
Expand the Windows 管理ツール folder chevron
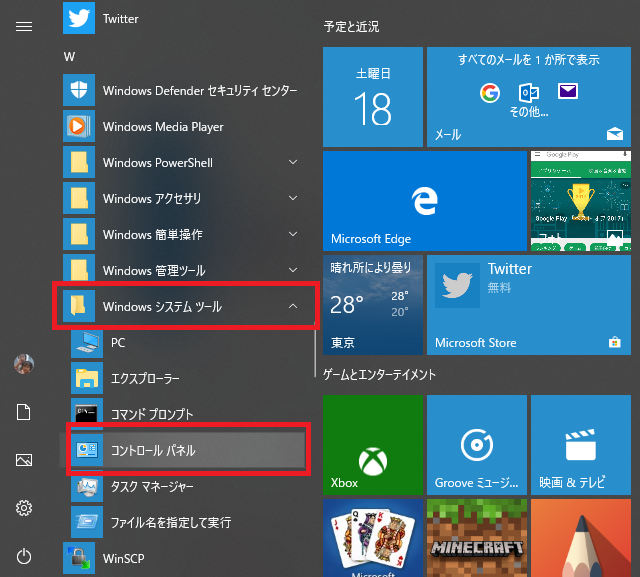293,270
